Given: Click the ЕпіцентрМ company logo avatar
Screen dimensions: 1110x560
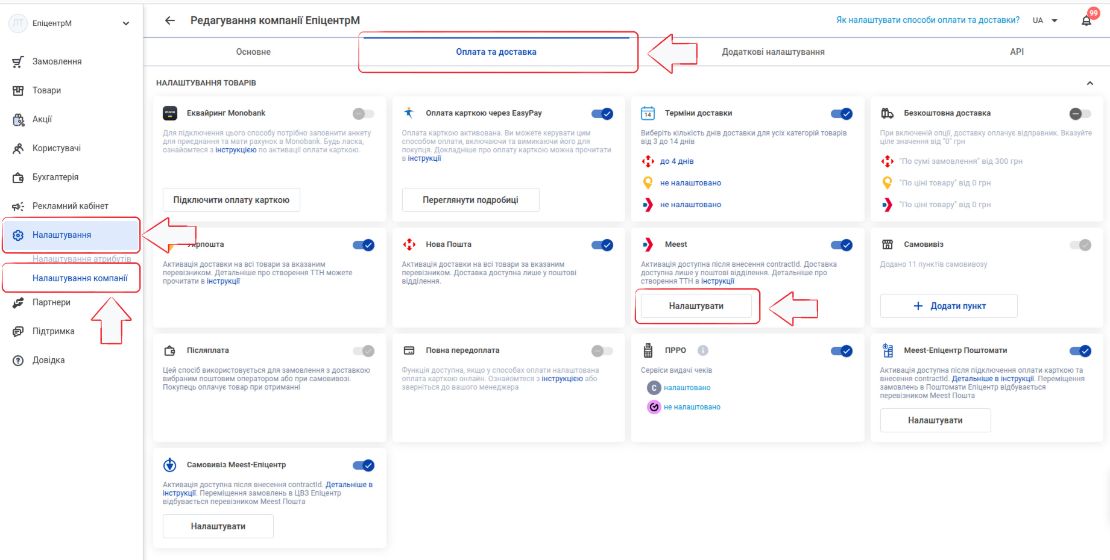Looking at the screenshot, I should click(x=18, y=23).
